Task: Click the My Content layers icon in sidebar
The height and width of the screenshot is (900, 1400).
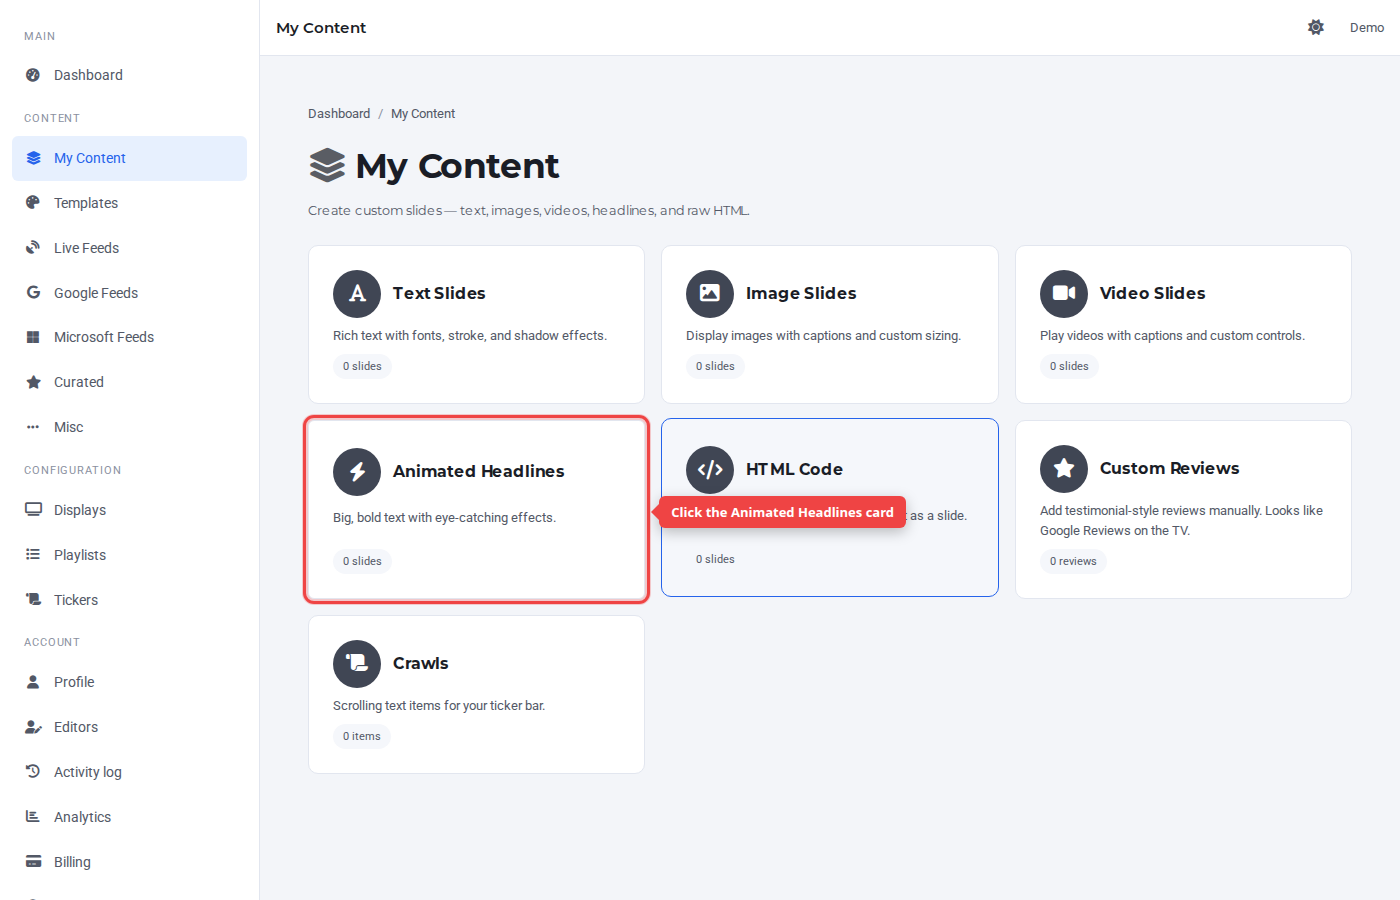Action: click(33, 158)
